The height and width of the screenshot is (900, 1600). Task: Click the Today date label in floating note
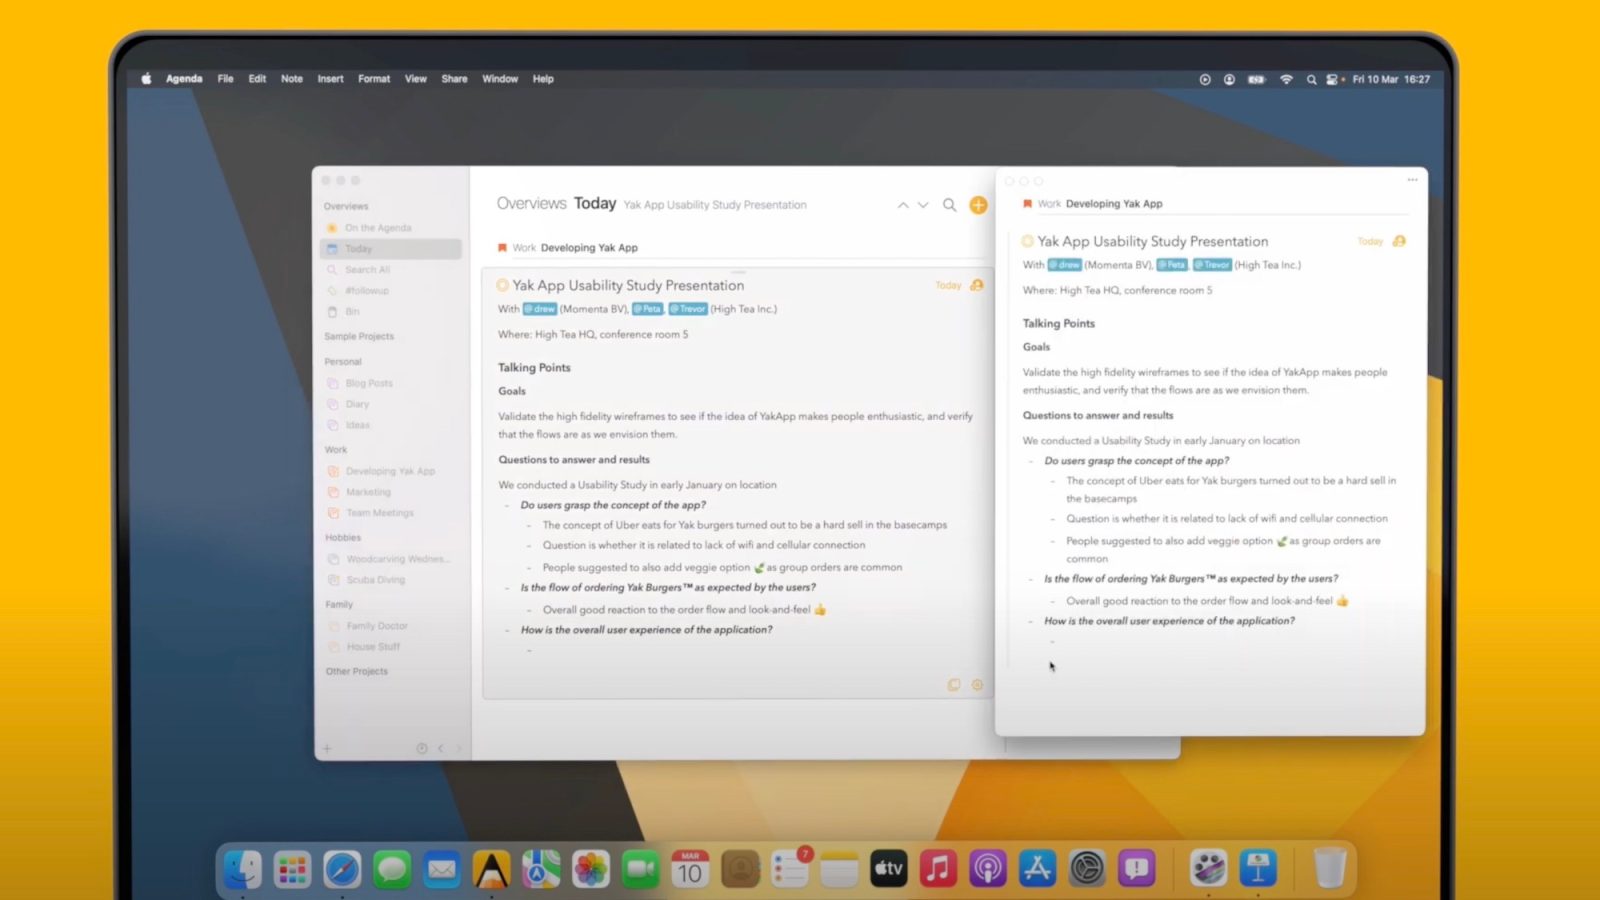1369,241
